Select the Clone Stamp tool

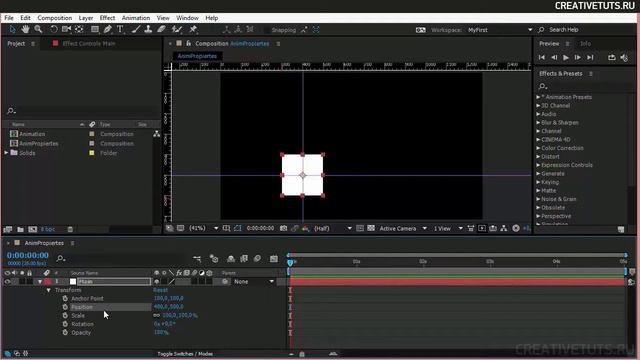(148, 29)
